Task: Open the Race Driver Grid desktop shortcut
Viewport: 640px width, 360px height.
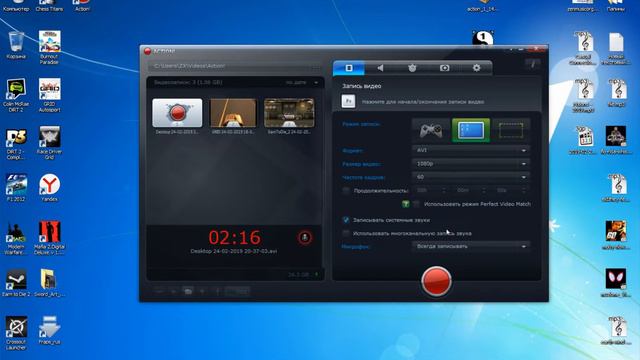Action: [x=49, y=143]
